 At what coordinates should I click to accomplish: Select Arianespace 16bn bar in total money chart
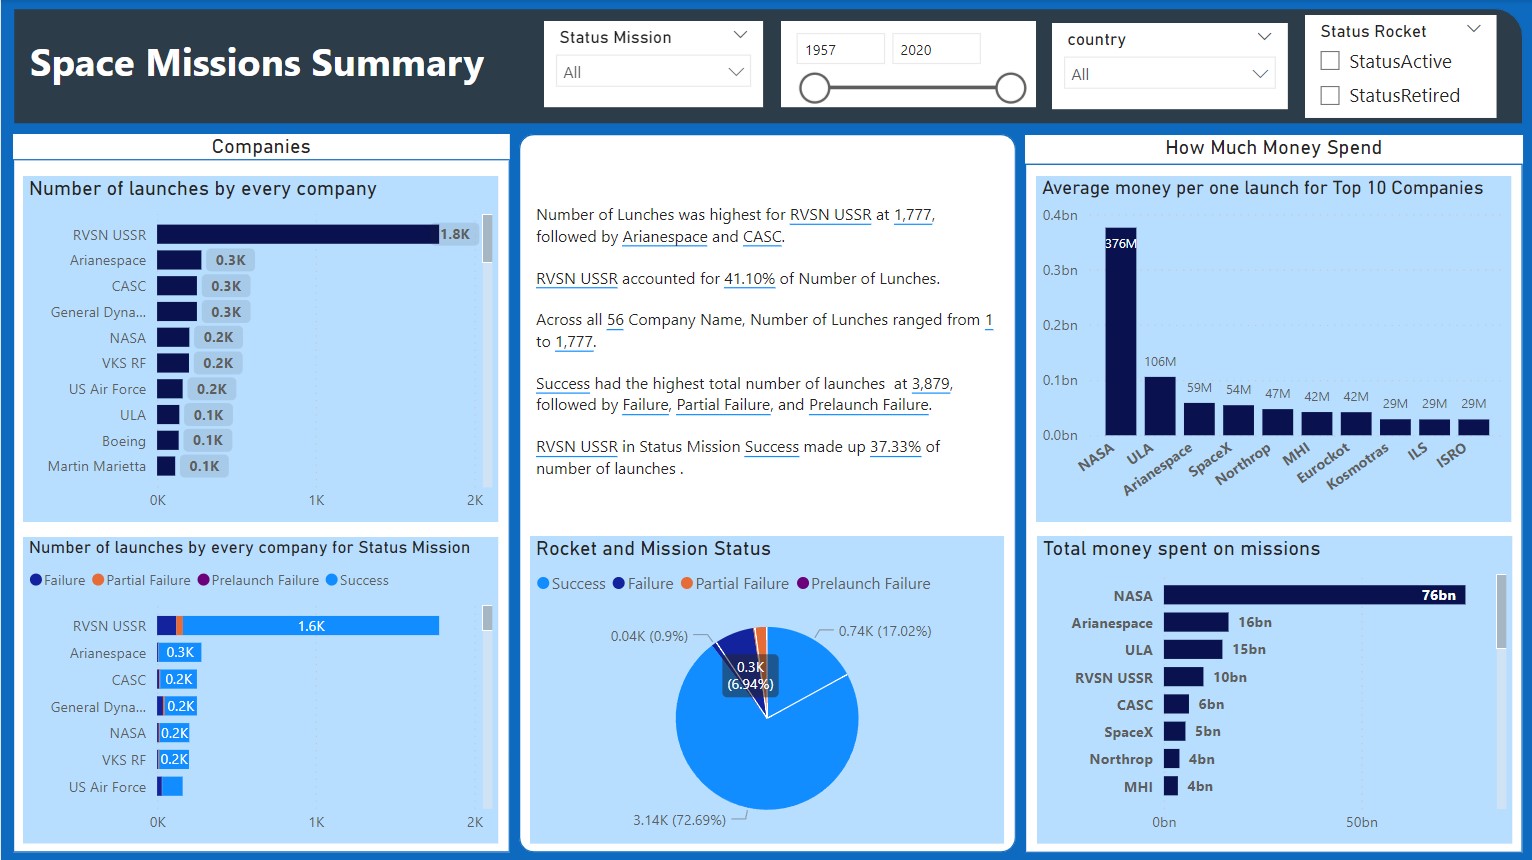click(x=1196, y=622)
